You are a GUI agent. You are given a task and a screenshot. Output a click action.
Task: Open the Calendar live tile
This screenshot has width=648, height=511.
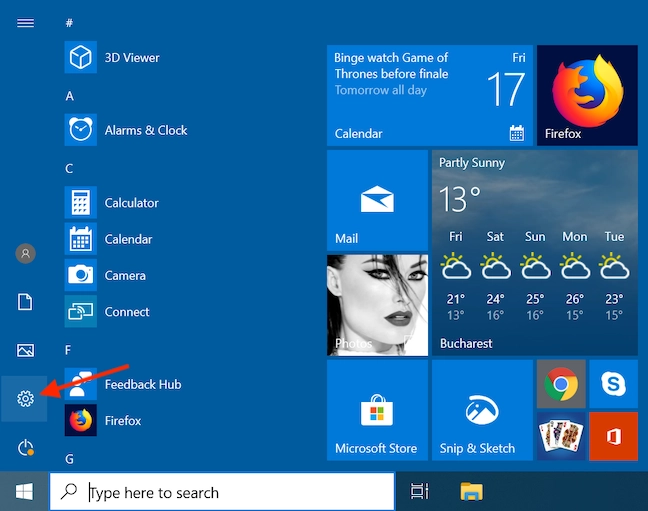point(429,96)
